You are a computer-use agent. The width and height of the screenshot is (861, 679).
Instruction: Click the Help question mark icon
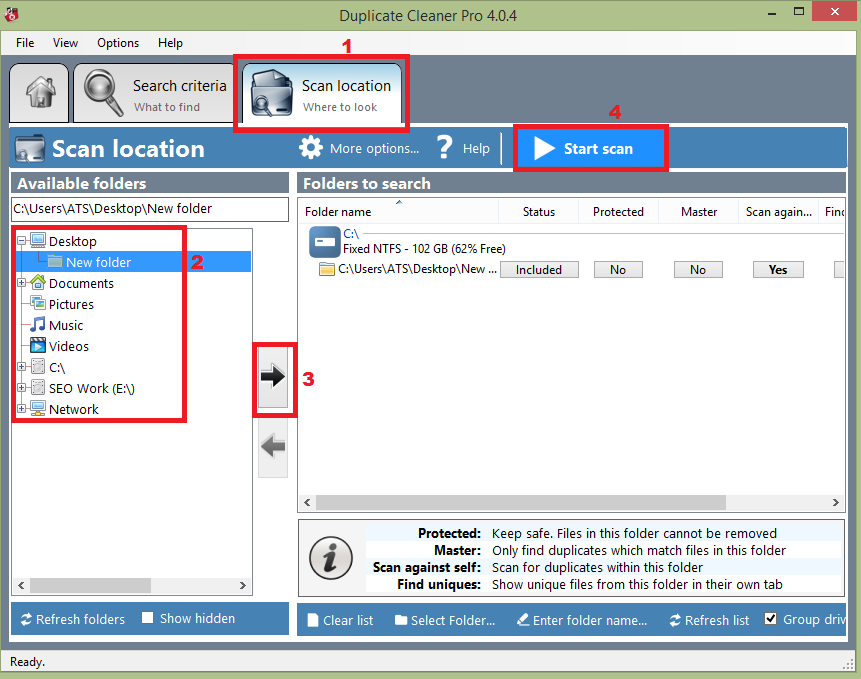445,148
